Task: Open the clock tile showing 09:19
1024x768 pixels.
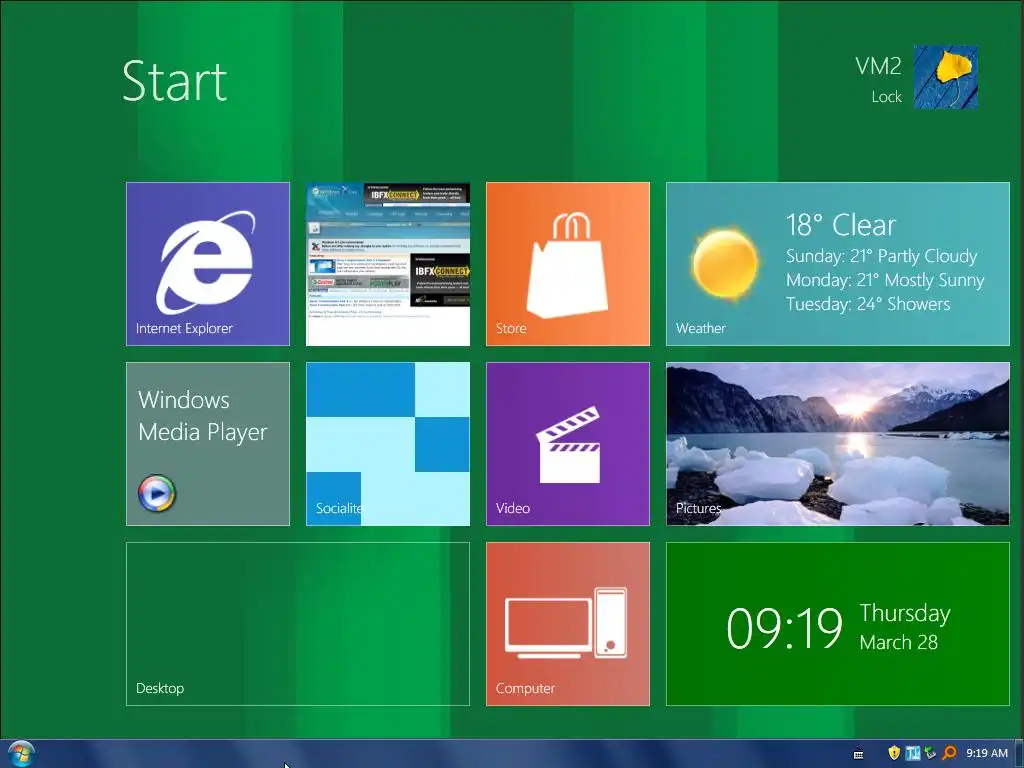Action: 838,624
